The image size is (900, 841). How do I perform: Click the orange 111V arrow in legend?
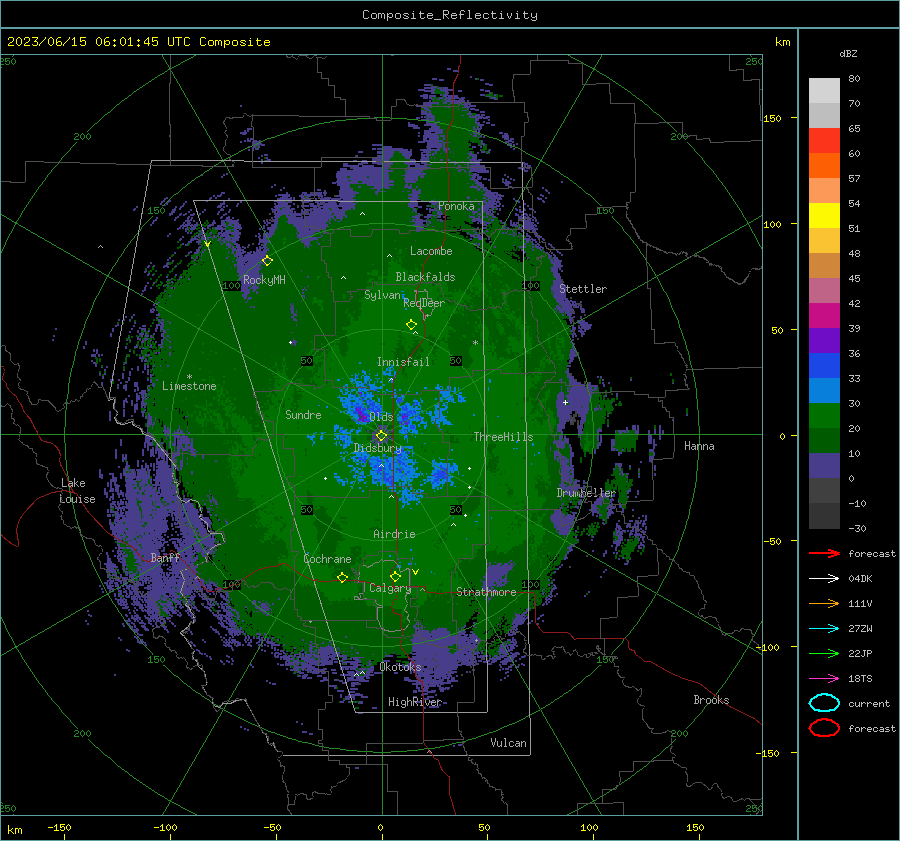pos(824,603)
